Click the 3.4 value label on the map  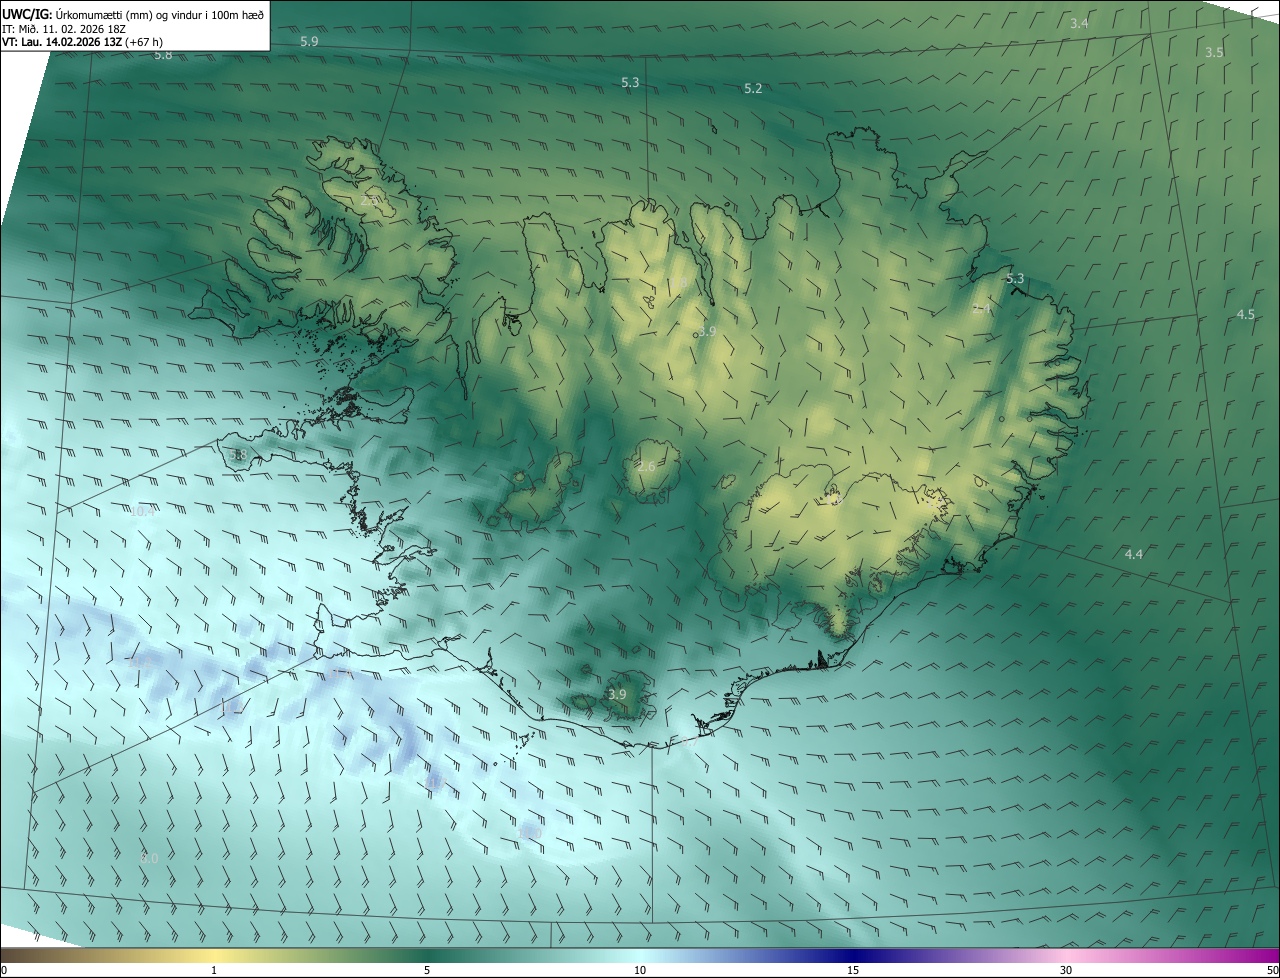pos(1079,23)
